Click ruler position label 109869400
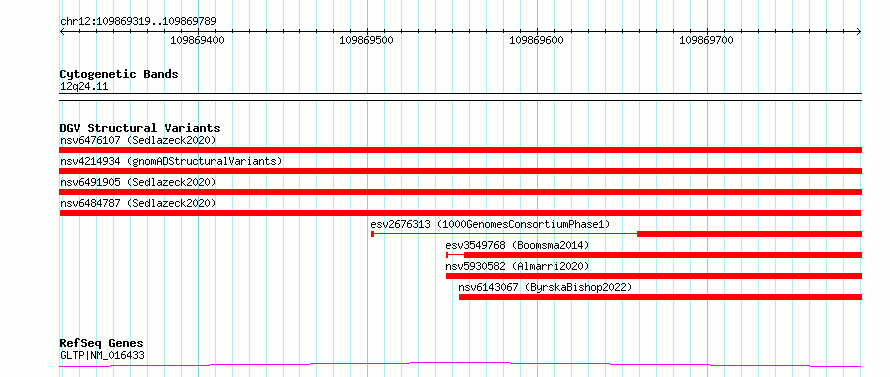The height and width of the screenshot is (377, 890). [x=198, y=40]
